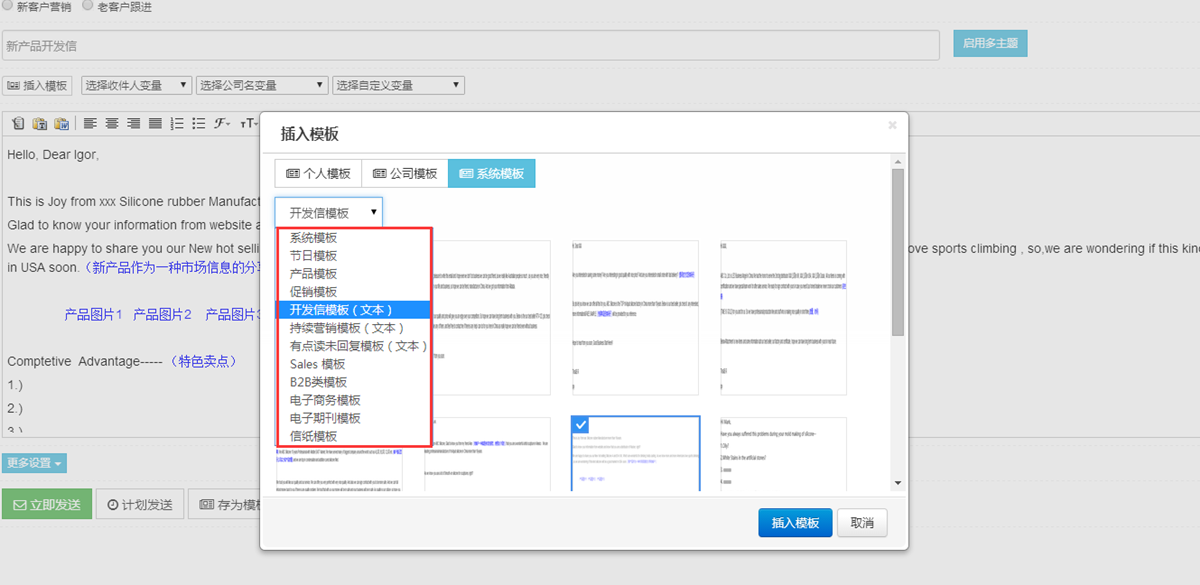Insert a numbered list via toolbar icon
The height and width of the screenshot is (585, 1200).
point(177,124)
